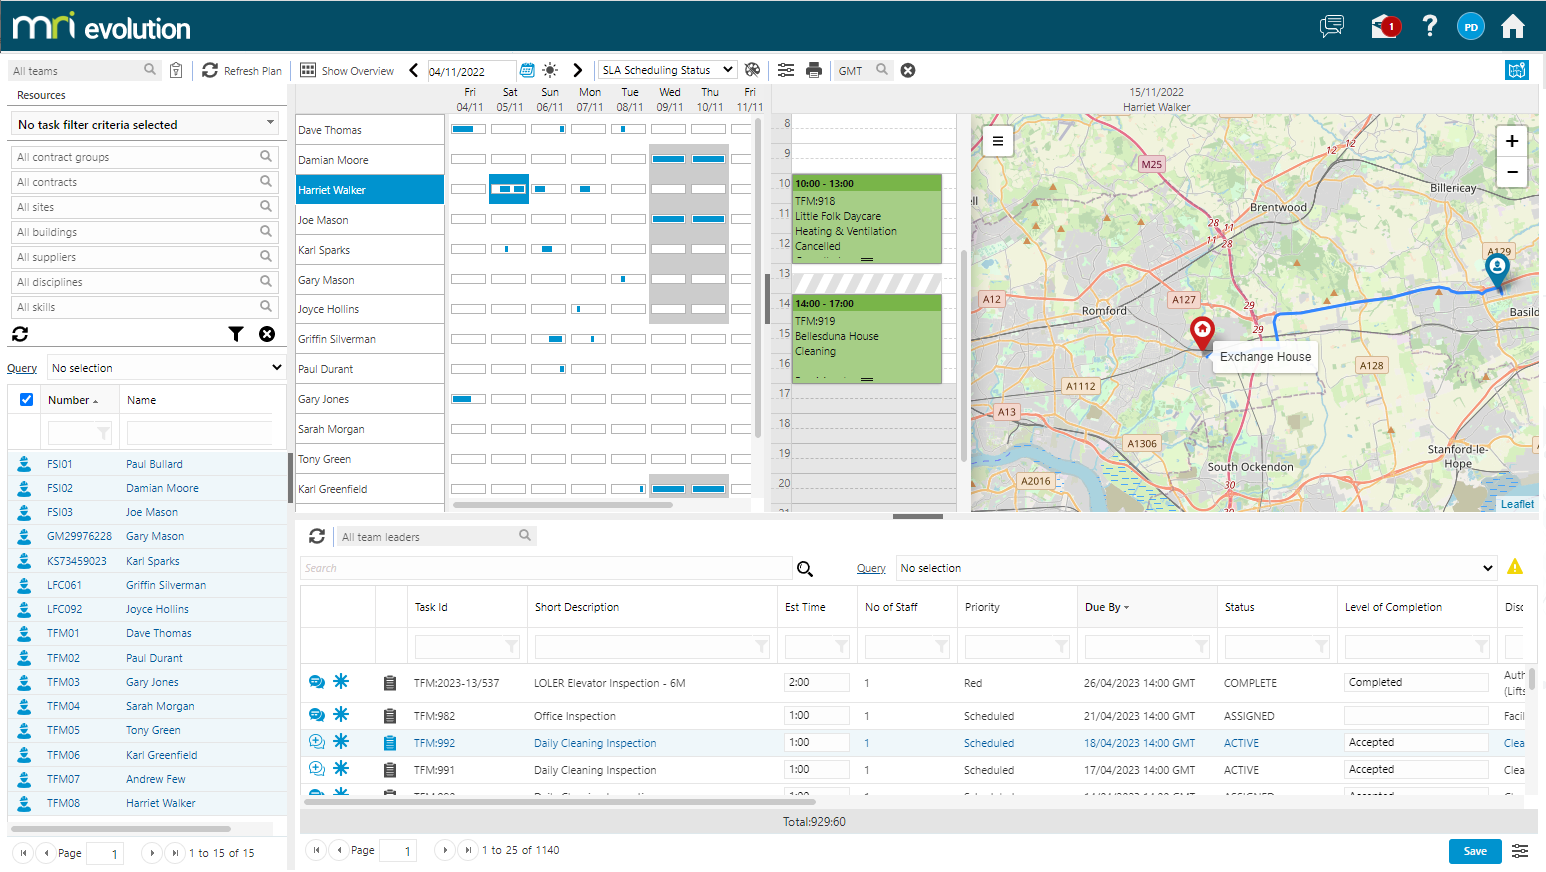
Task: Click the sun/daylight icon next to the date
Action: click(x=550, y=70)
